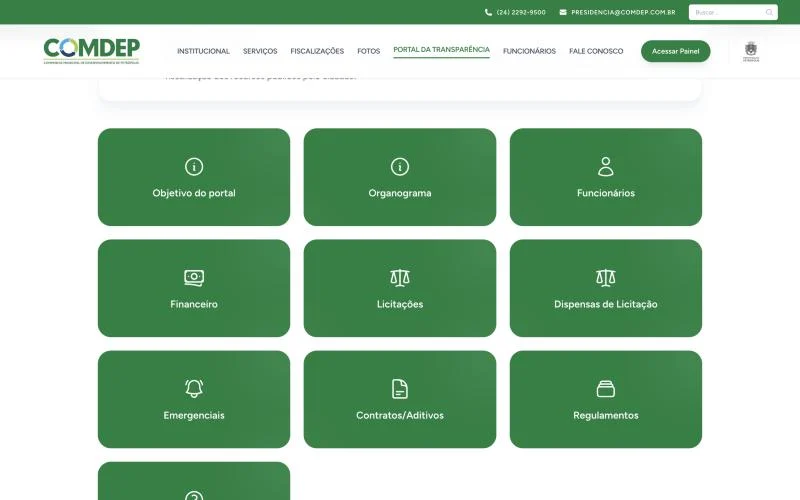800x500 pixels.
Task: Open the Institucional menu
Action: (203, 51)
